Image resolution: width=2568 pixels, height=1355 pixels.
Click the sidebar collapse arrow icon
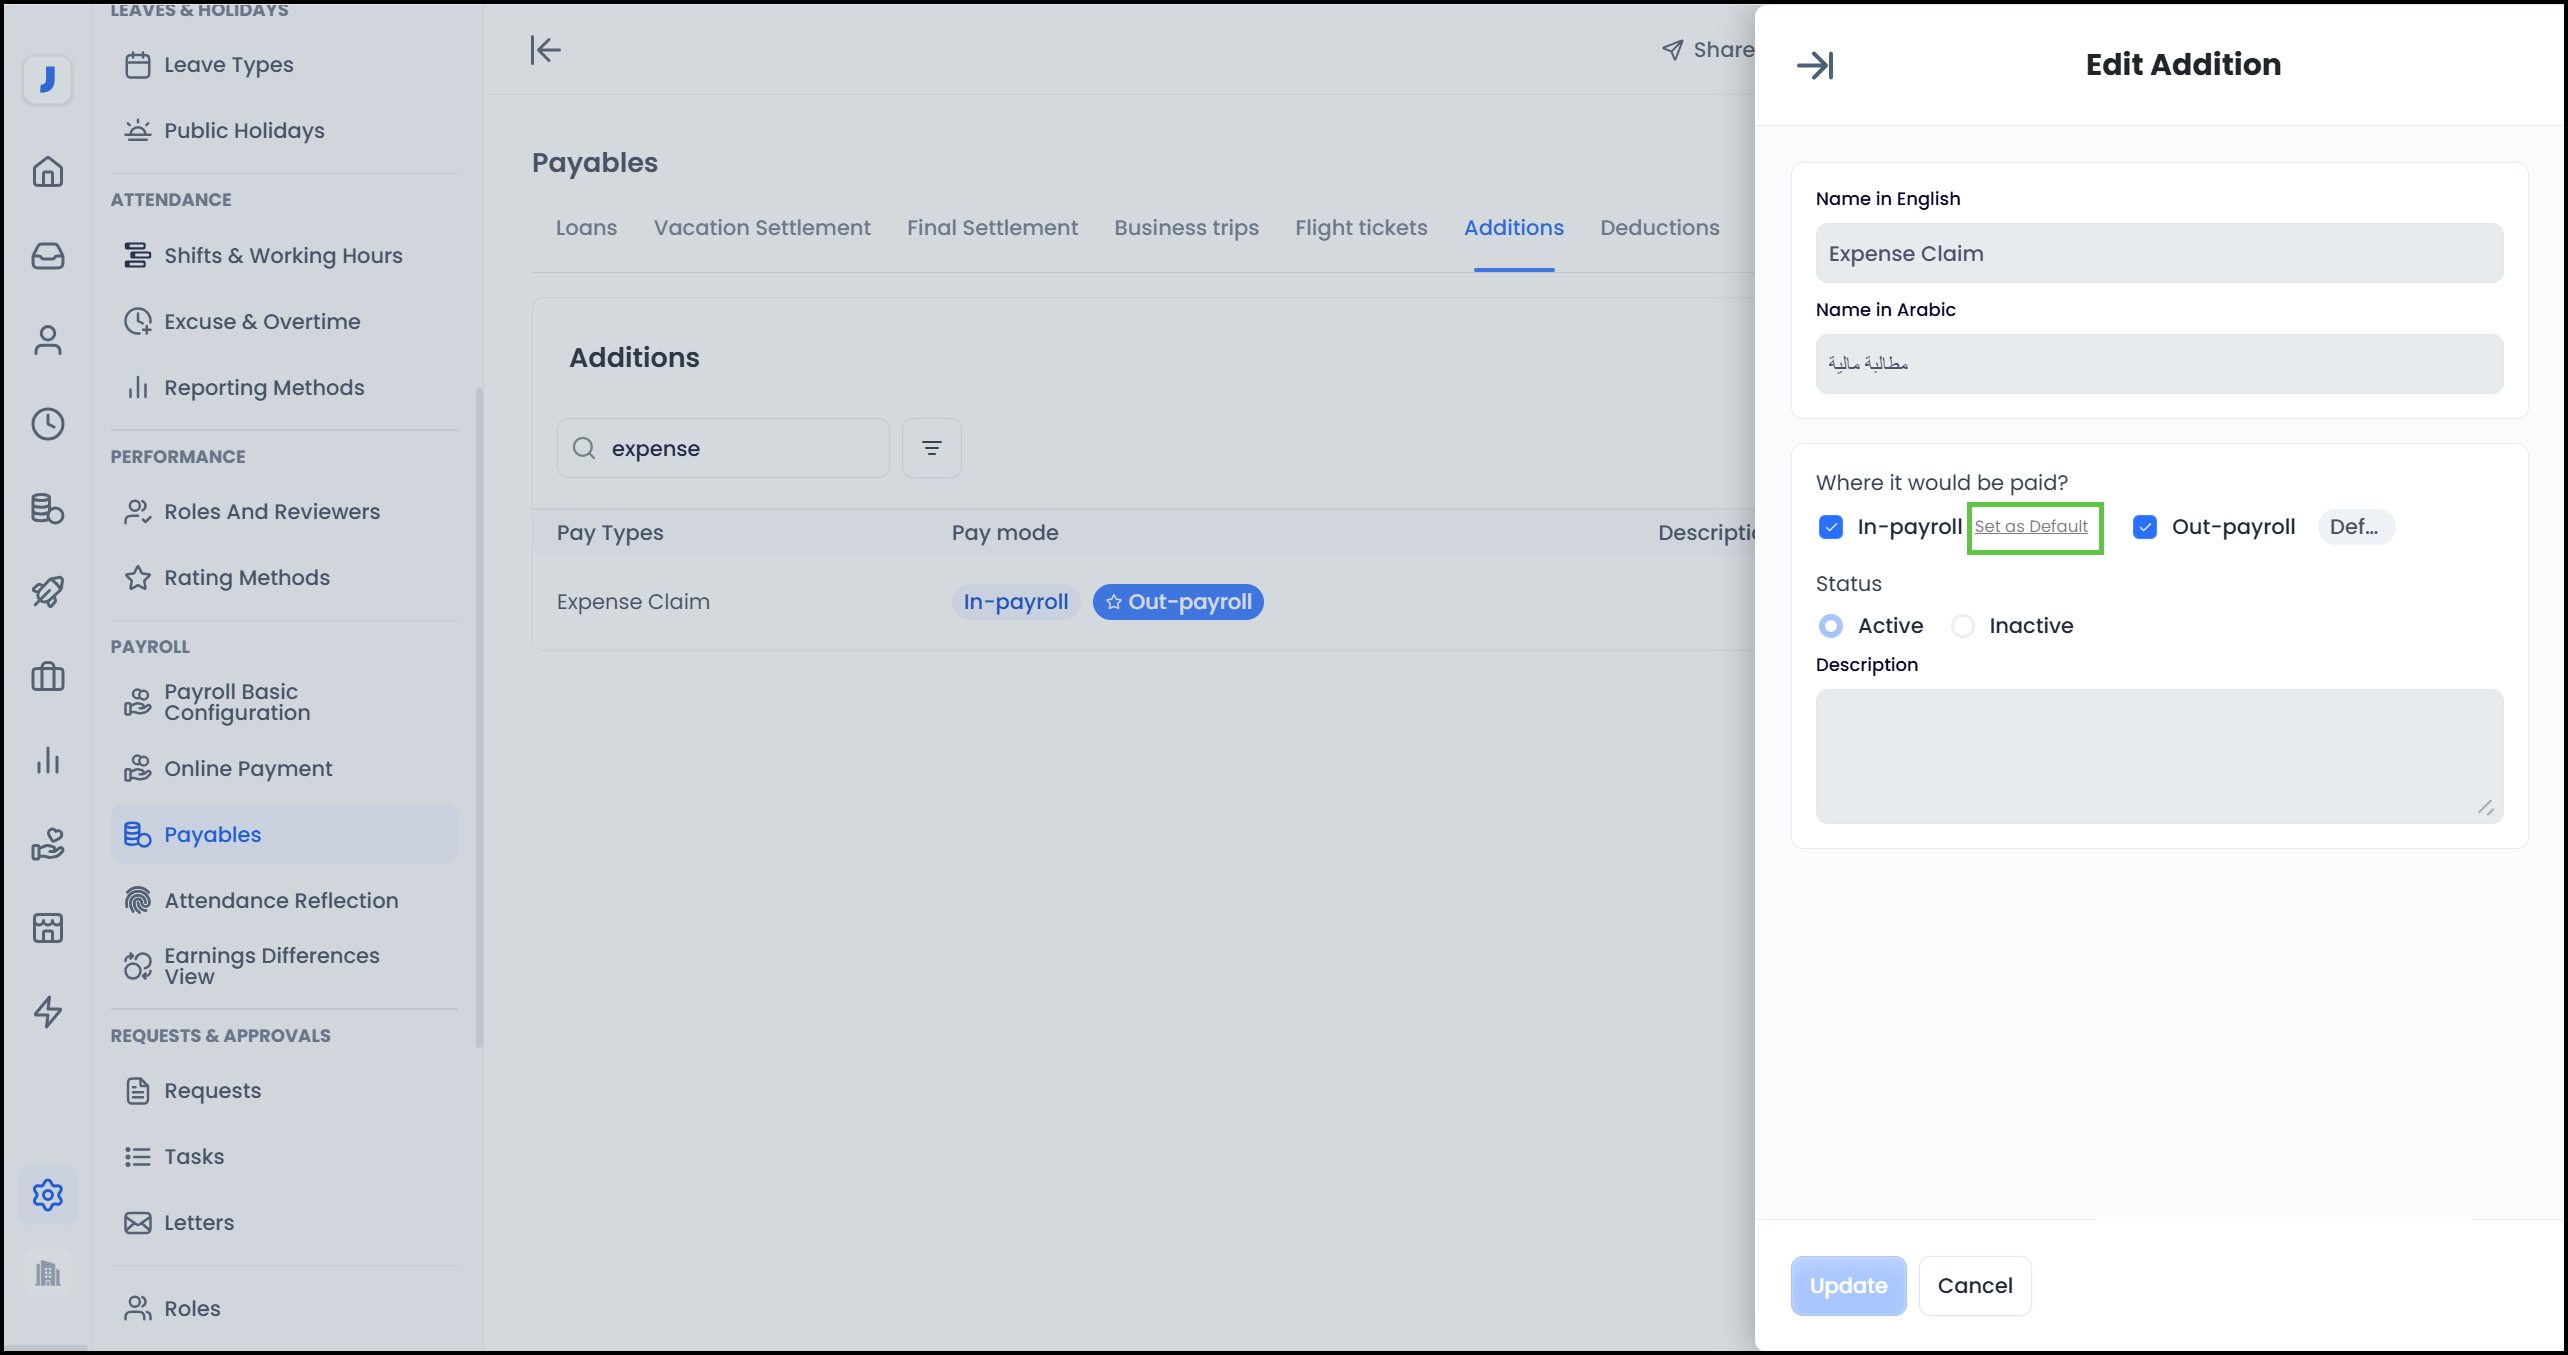545,50
